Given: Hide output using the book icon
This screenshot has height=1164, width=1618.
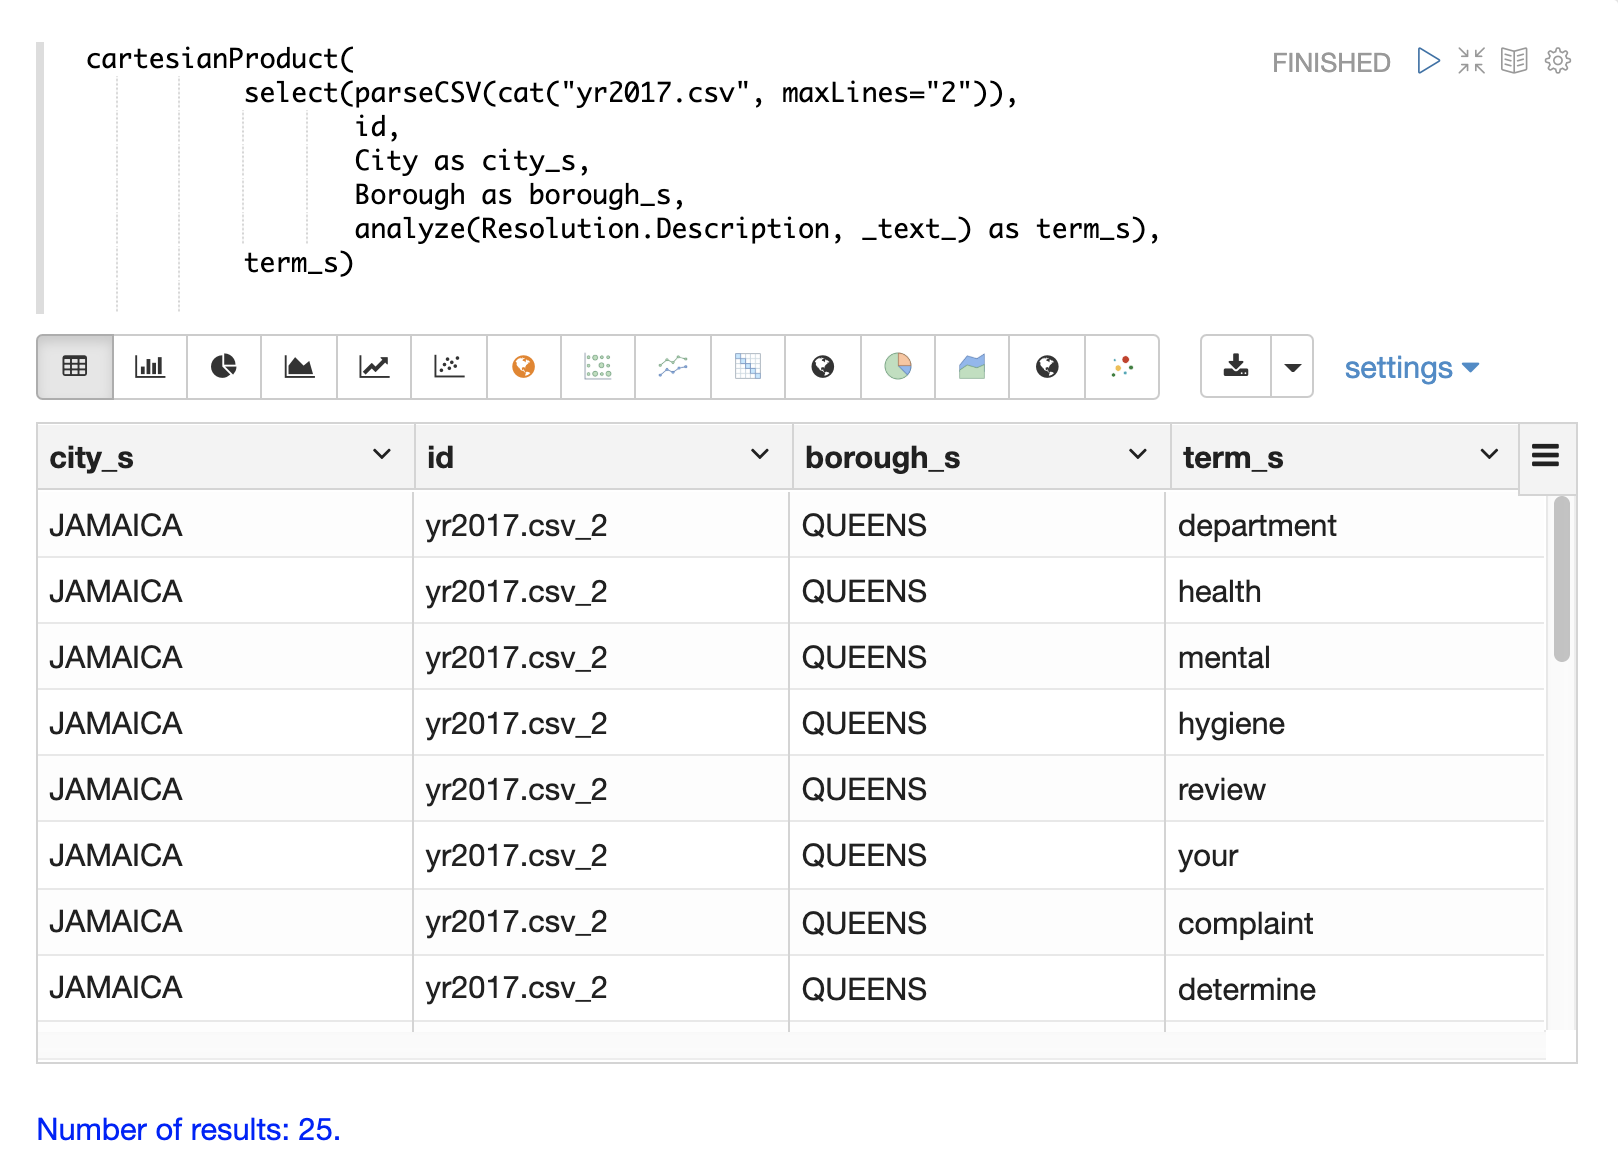Looking at the screenshot, I should tap(1514, 61).
